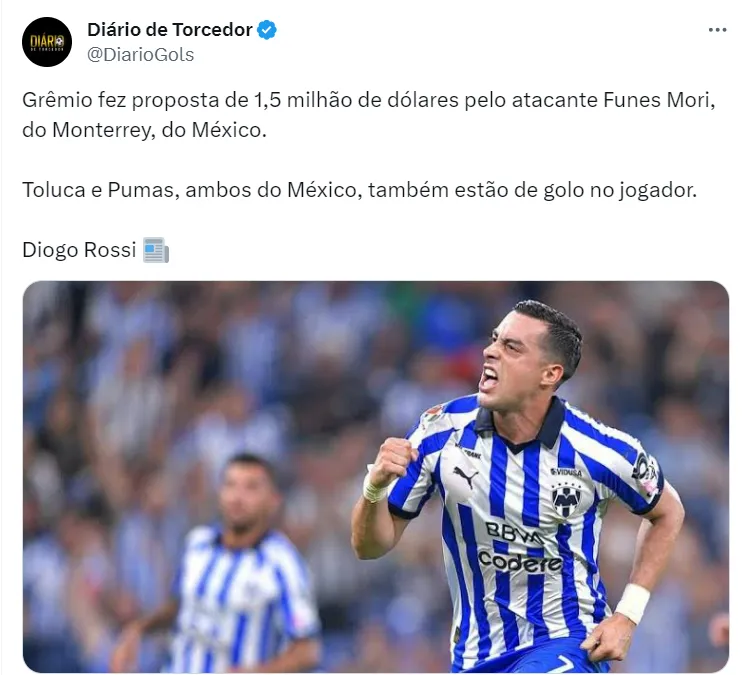Click the name Funes Mori in the tweet
742x675 pixels.
[658, 100]
